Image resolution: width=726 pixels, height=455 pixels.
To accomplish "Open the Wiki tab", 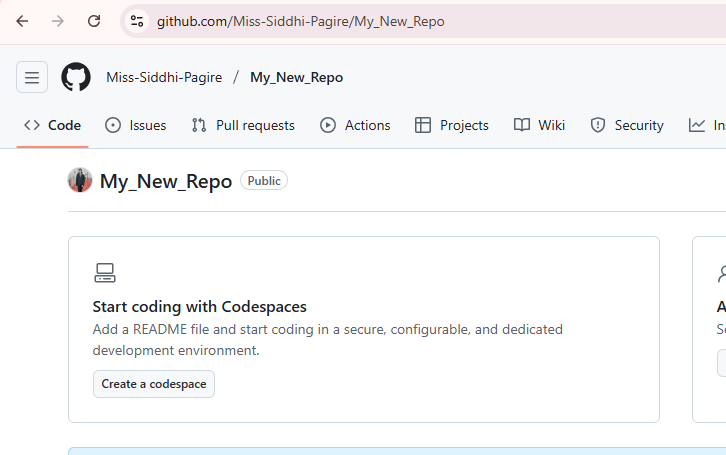I will pyautogui.click(x=539, y=125).
